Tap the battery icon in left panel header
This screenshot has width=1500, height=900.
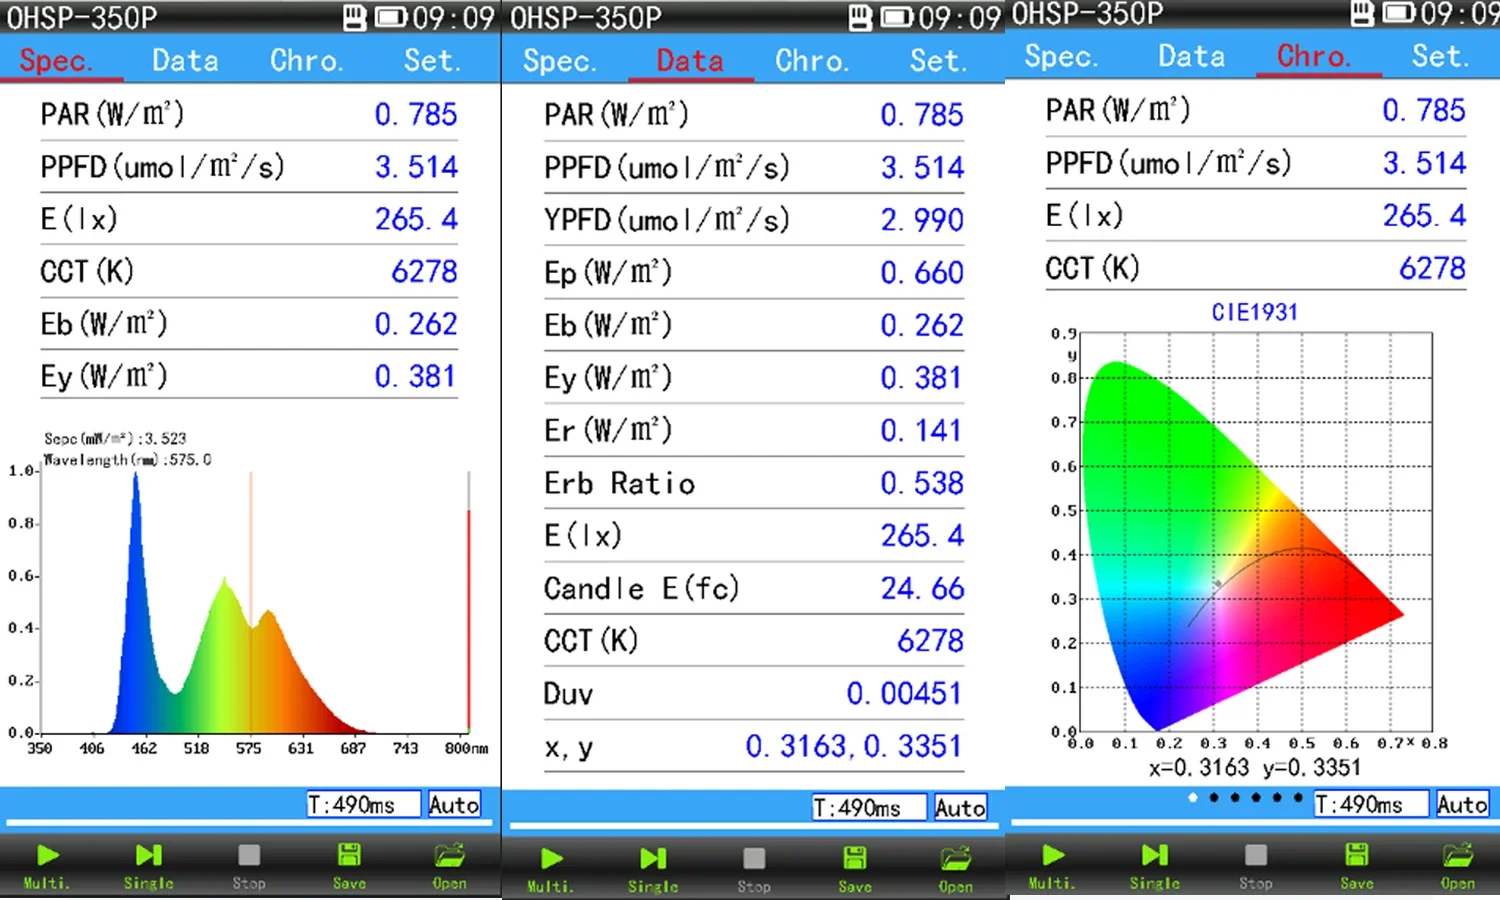click(389, 18)
